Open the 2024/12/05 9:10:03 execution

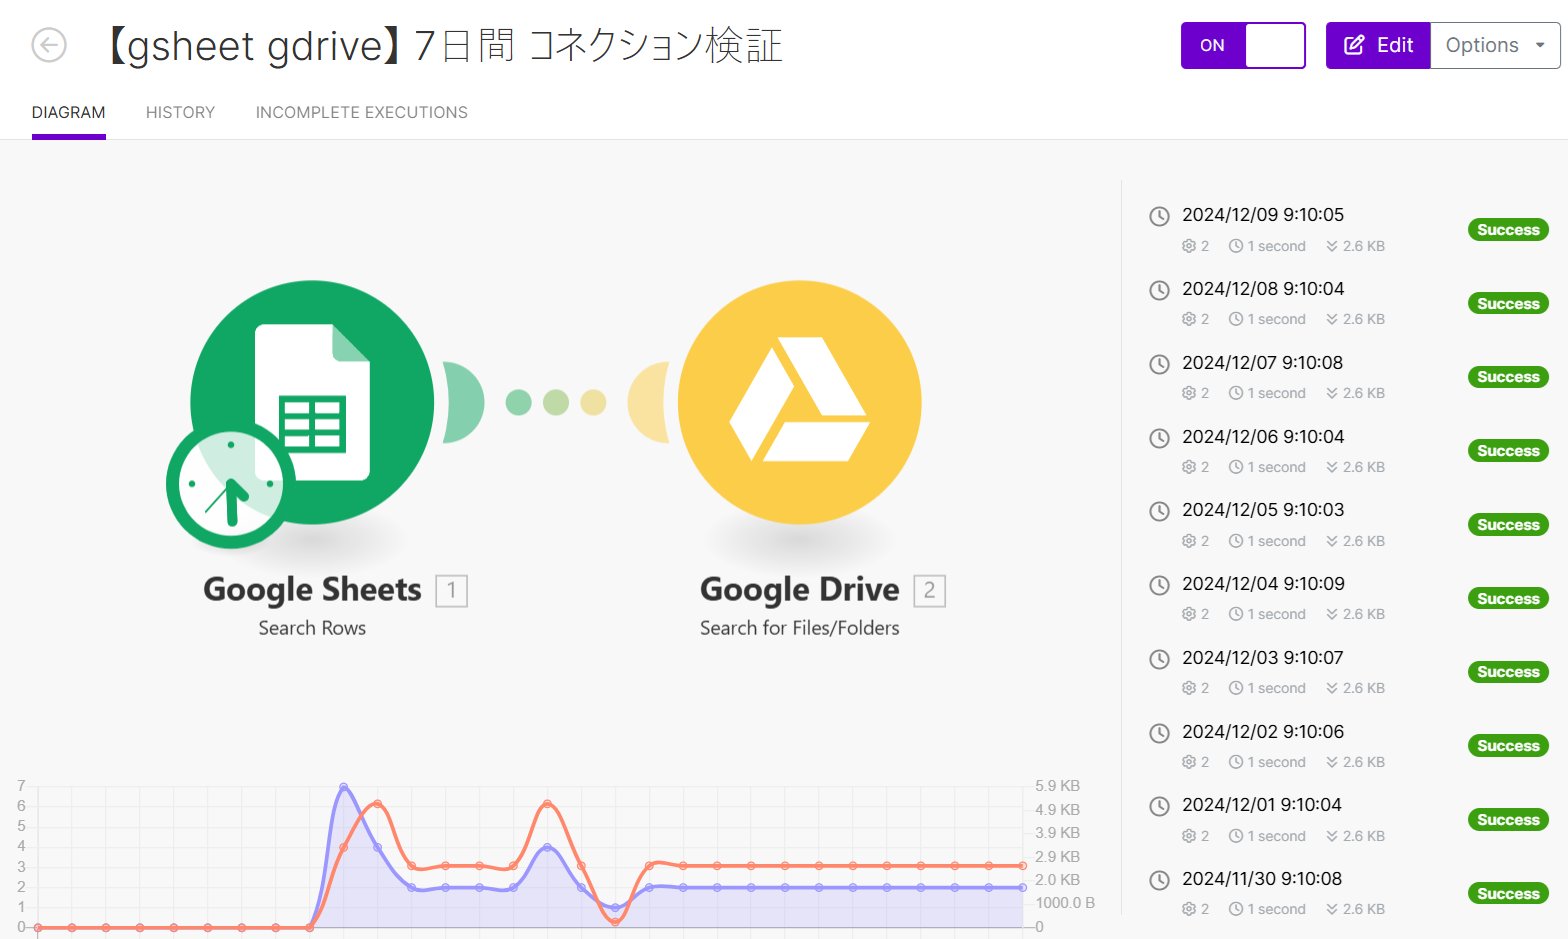point(1263,510)
